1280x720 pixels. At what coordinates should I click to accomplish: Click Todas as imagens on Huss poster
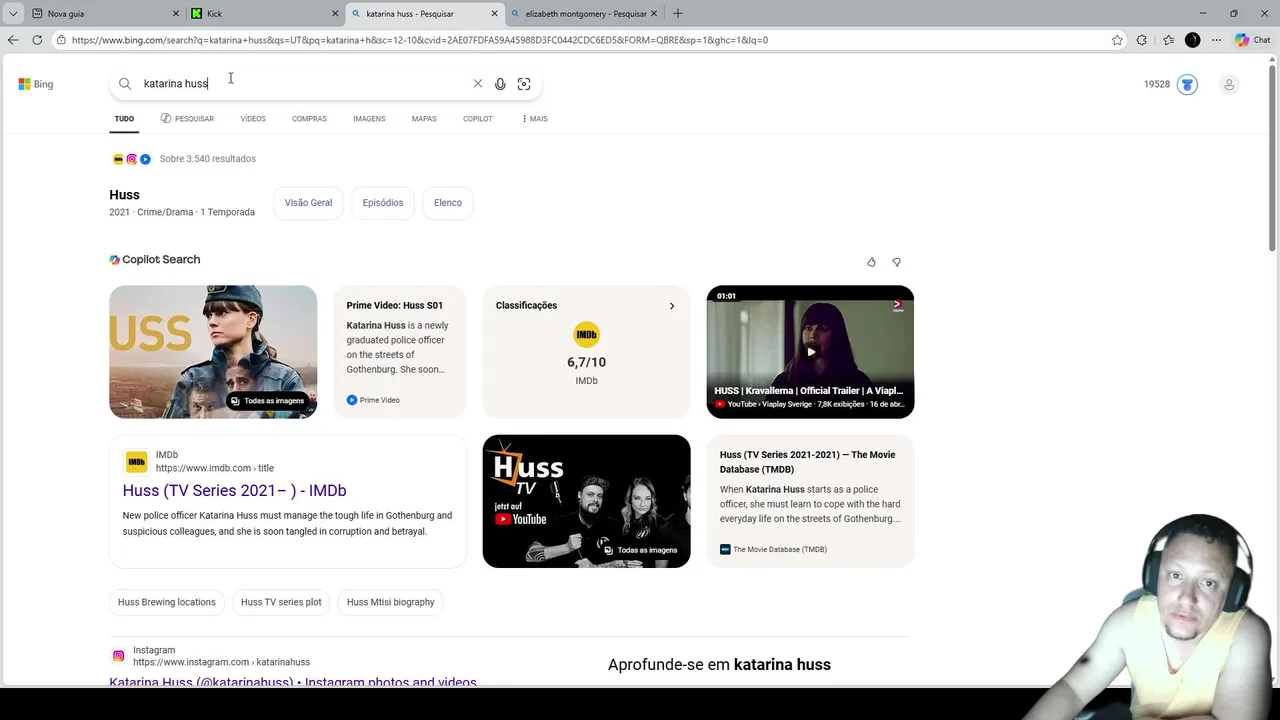pyautogui.click(x=267, y=401)
